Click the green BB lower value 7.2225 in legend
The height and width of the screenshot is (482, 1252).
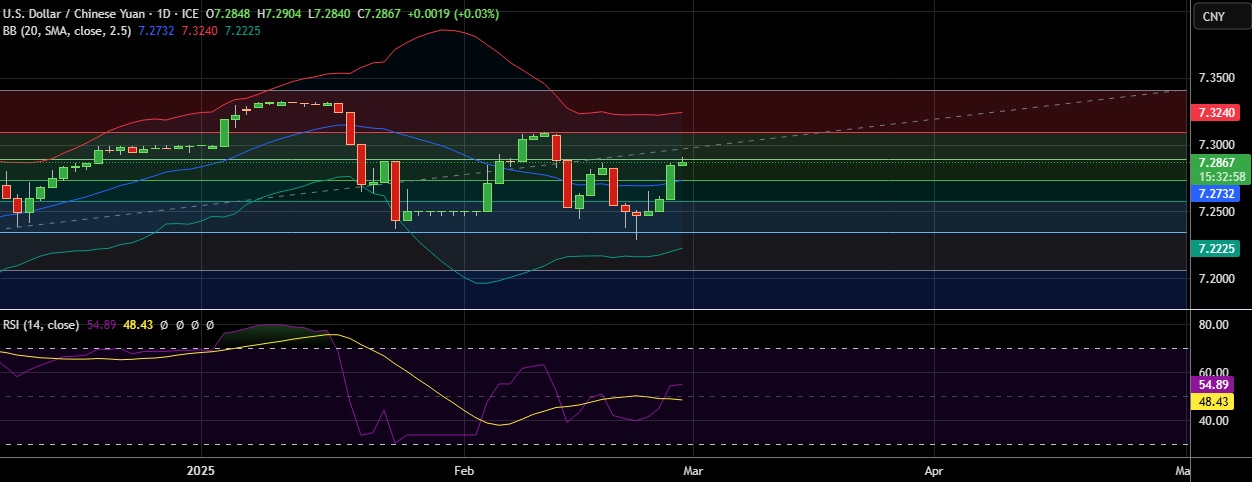pos(244,30)
